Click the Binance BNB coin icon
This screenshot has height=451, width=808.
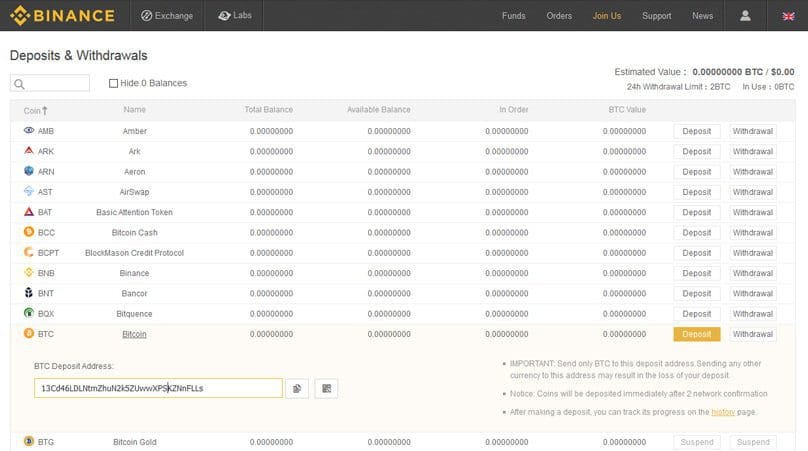[x=29, y=272]
